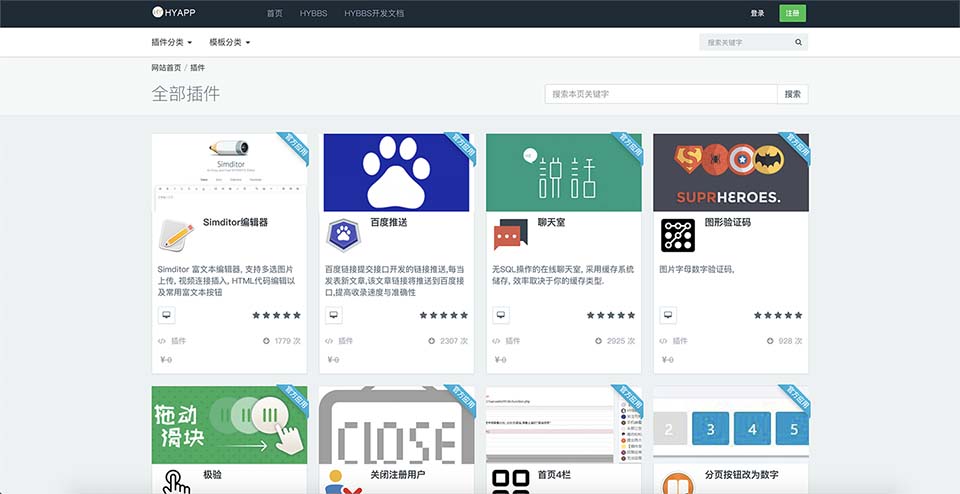
Task: Go to 网站首页 breadcrumb
Action: [x=166, y=68]
